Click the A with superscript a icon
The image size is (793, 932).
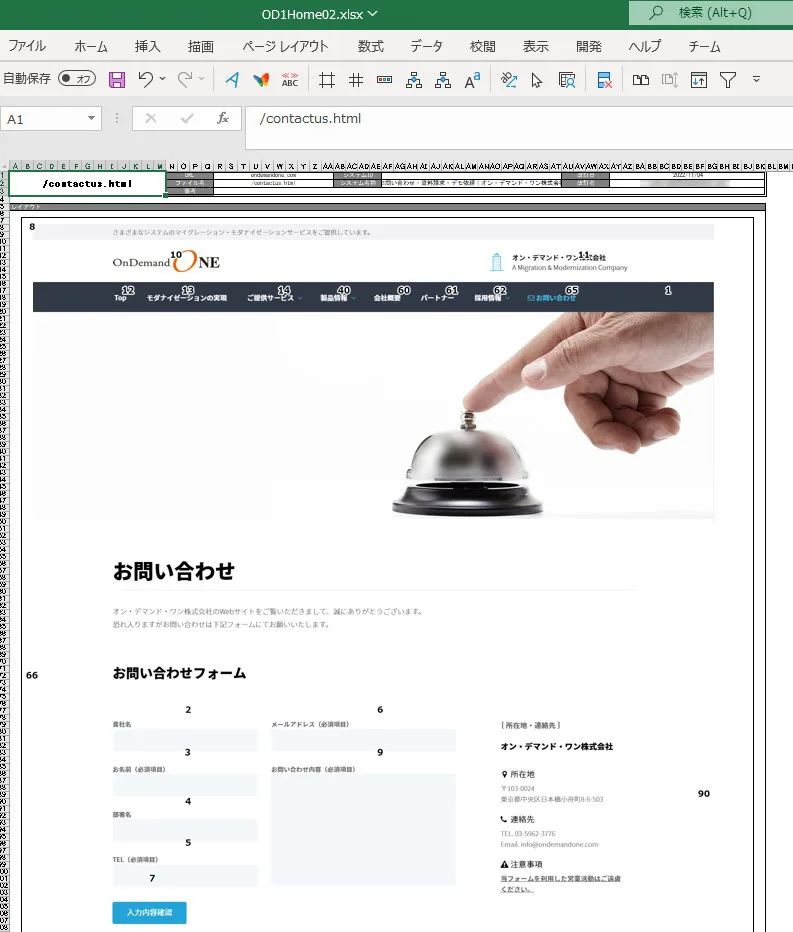(x=473, y=80)
